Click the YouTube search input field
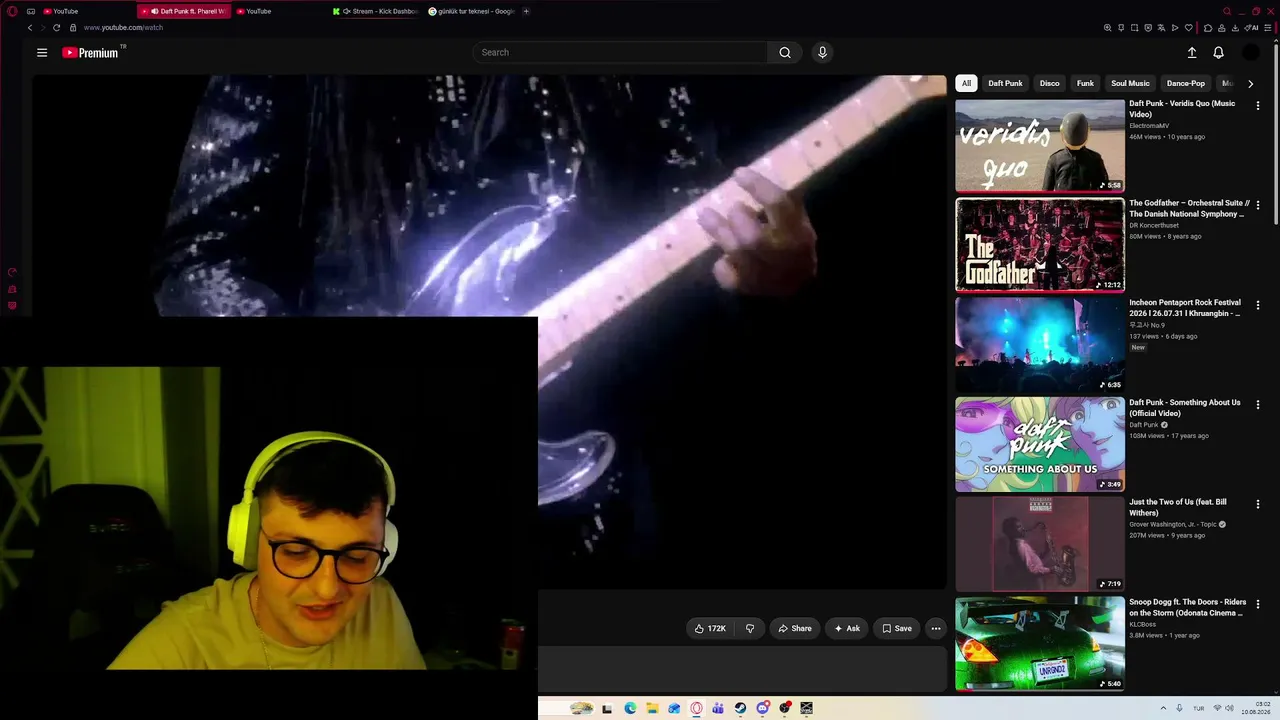 click(620, 53)
